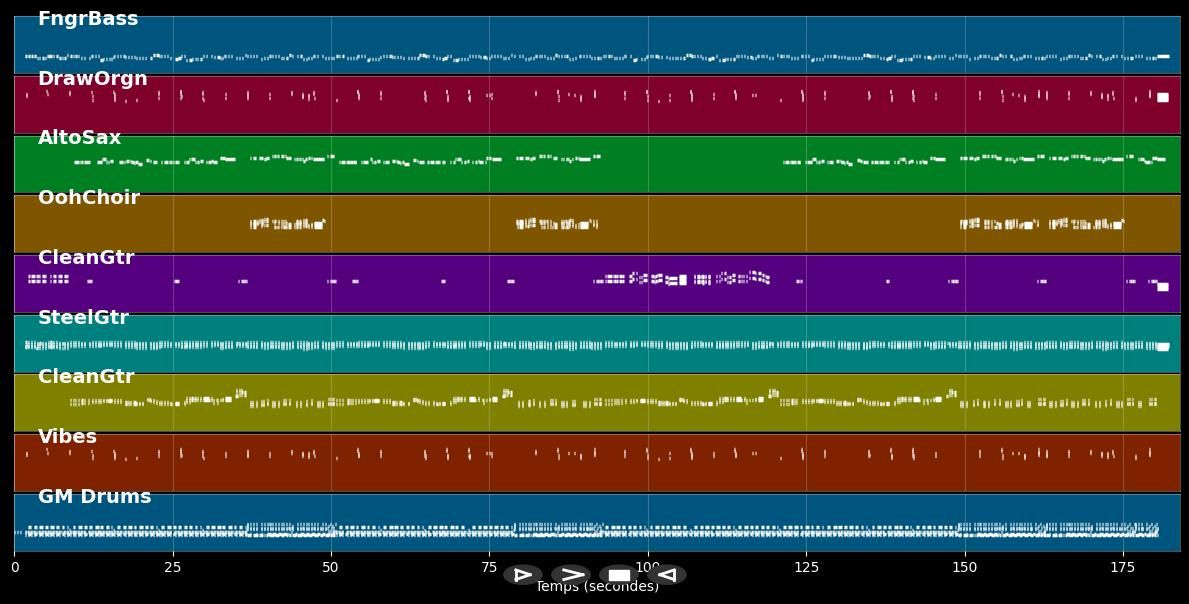Stop playback with the square button
The width and height of the screenshot is (1189, 604).
click(x=619, y=575)
